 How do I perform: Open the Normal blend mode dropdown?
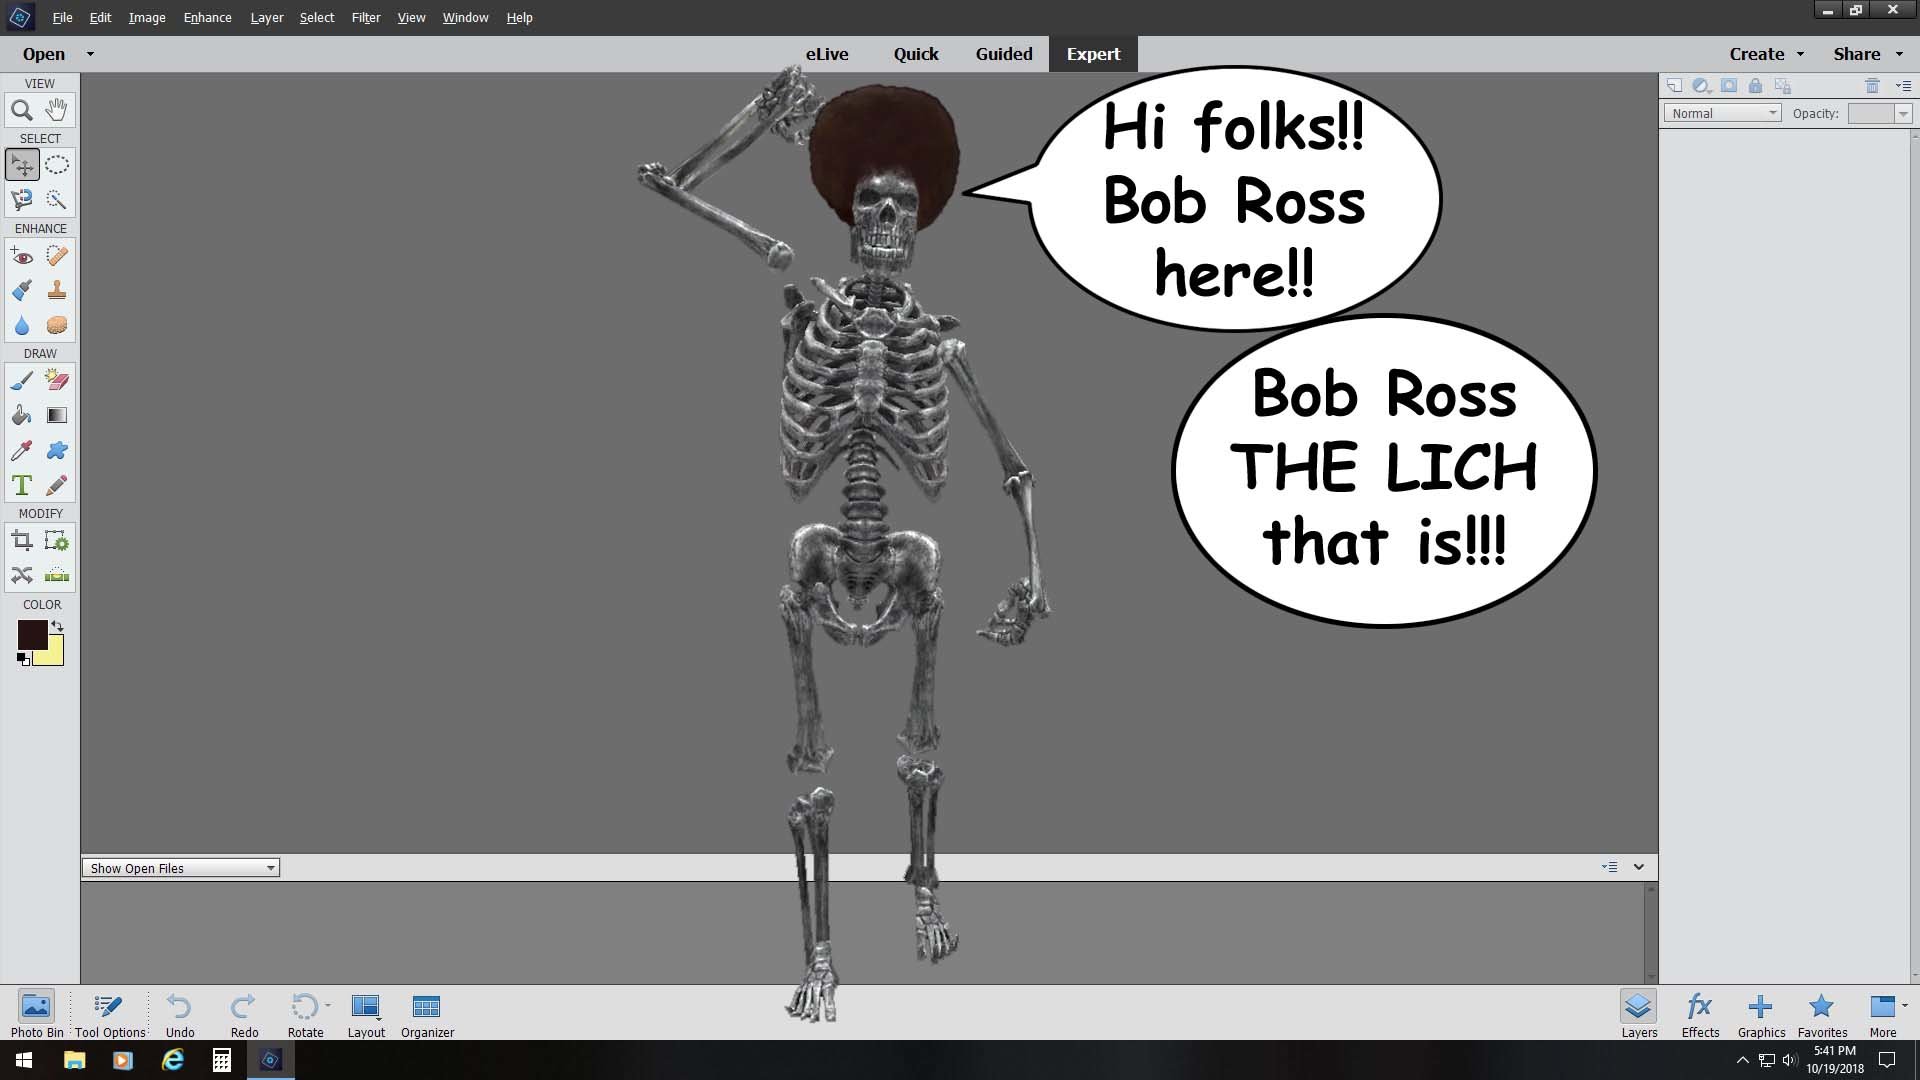click(x=1722, y=113)
